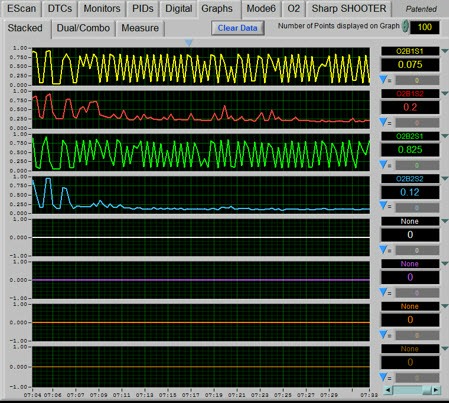Click the blue timeline cursor above yellow graph

pos(189,43)
